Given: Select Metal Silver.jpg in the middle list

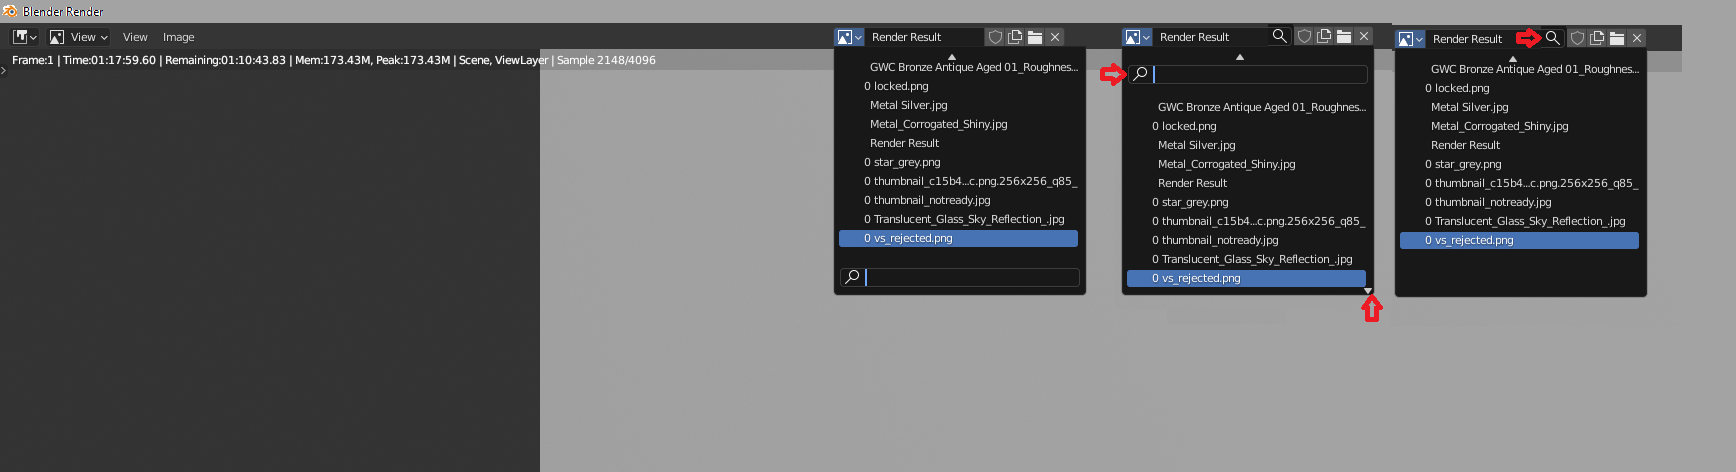Looking at the screenshot, I should click(x=1247, y=145).
